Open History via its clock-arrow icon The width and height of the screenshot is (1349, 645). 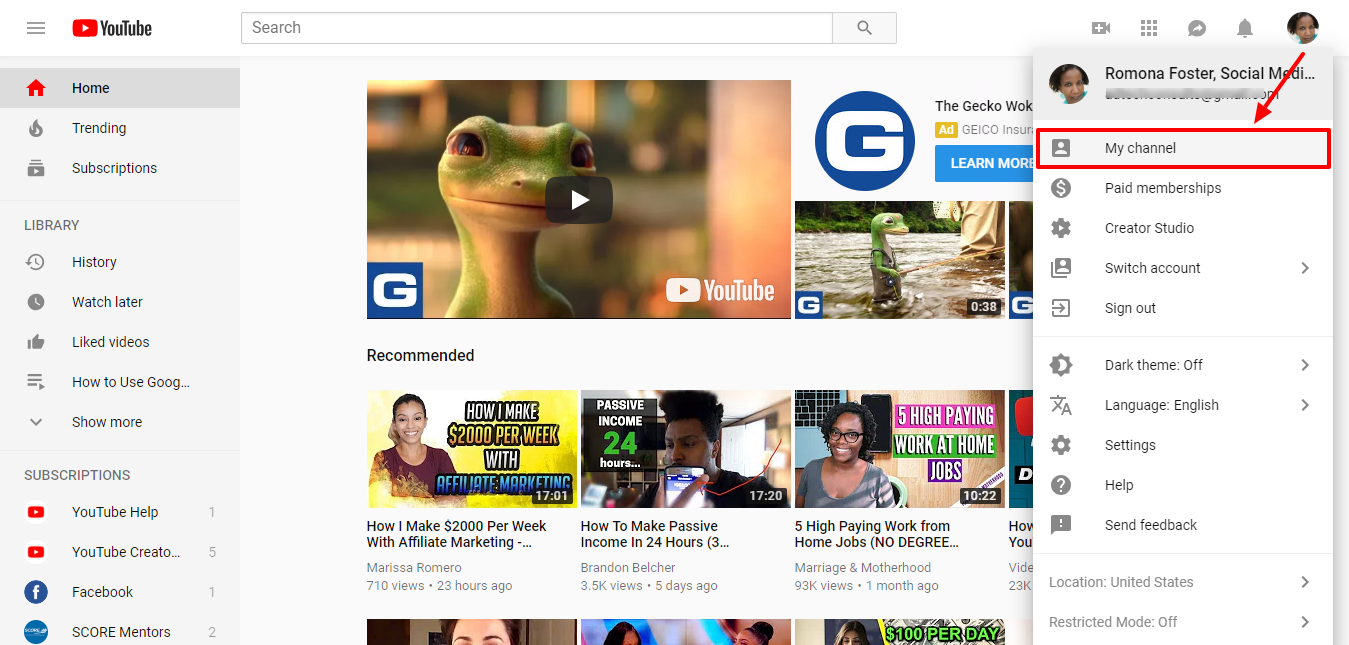[36, 262]
